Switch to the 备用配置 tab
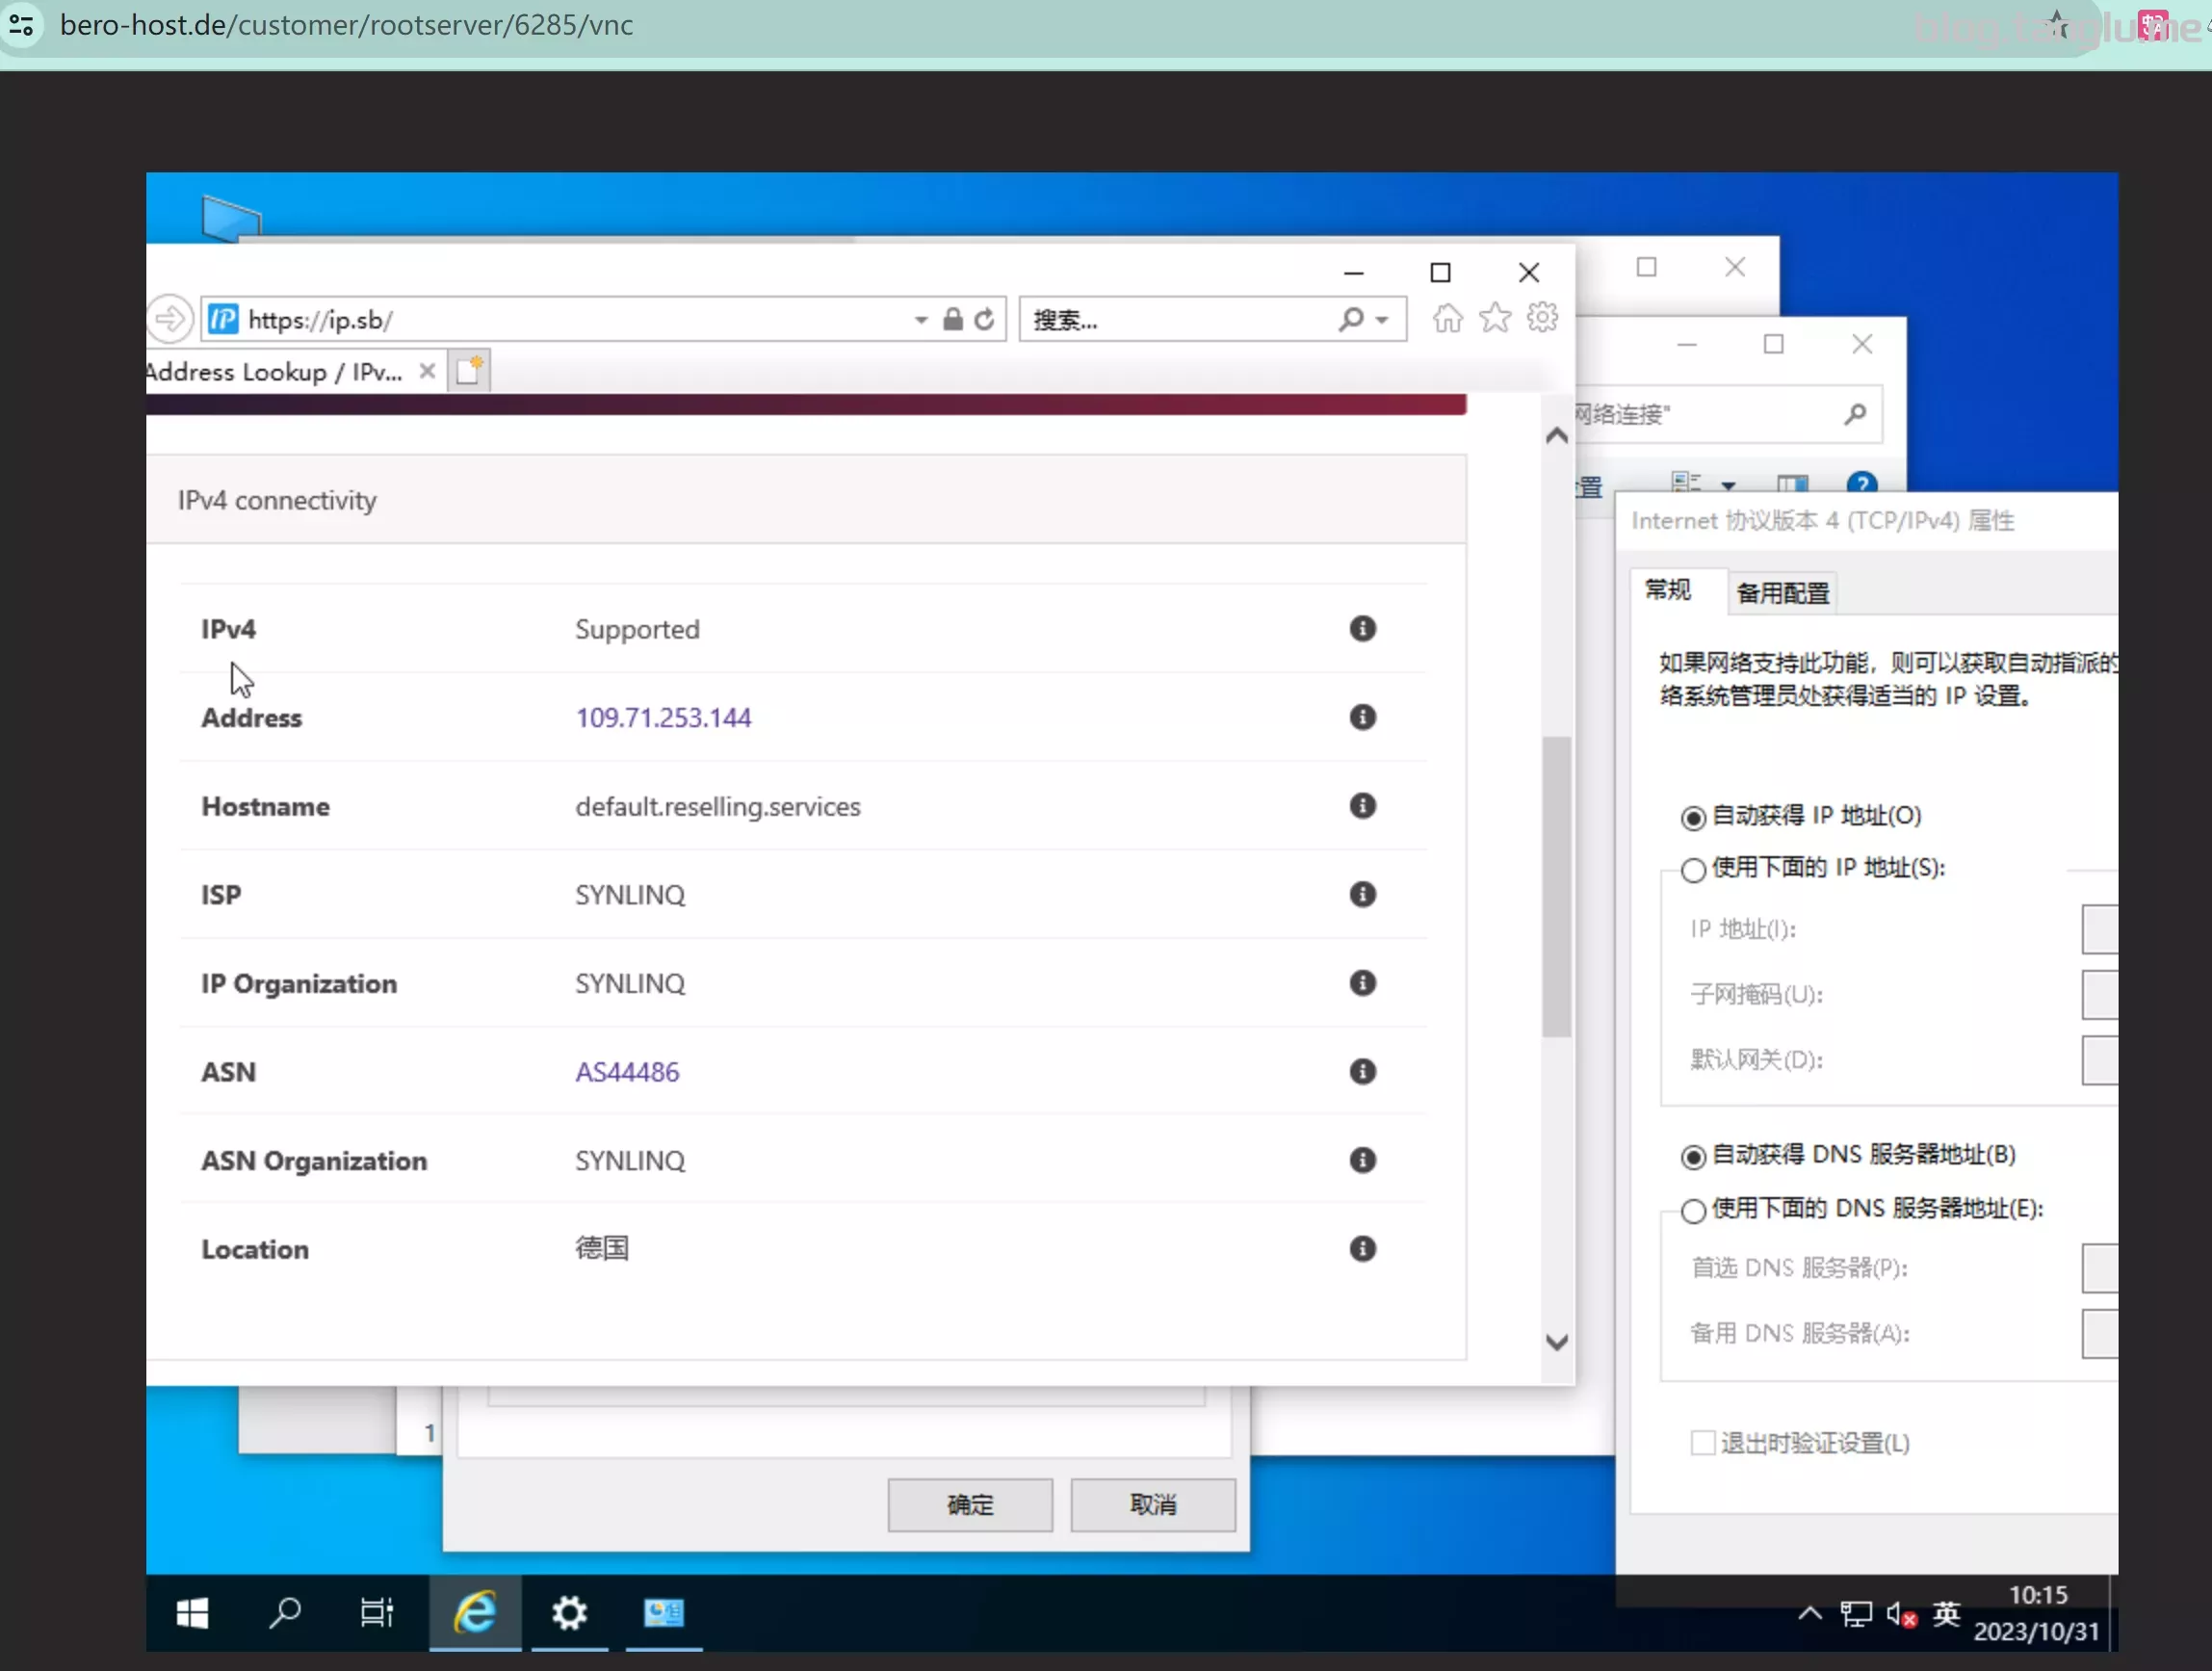The image size is (2212, 1671). point(1782,593)
